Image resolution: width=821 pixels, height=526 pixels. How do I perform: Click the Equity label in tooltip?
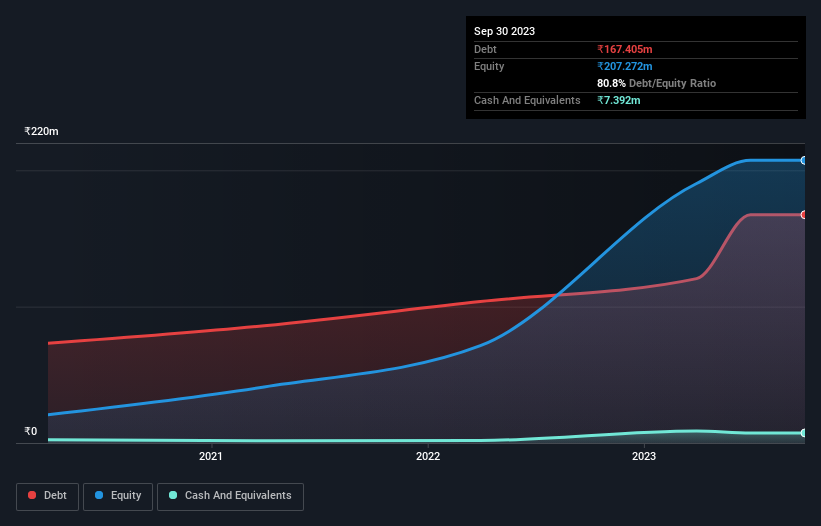[489, 66]
